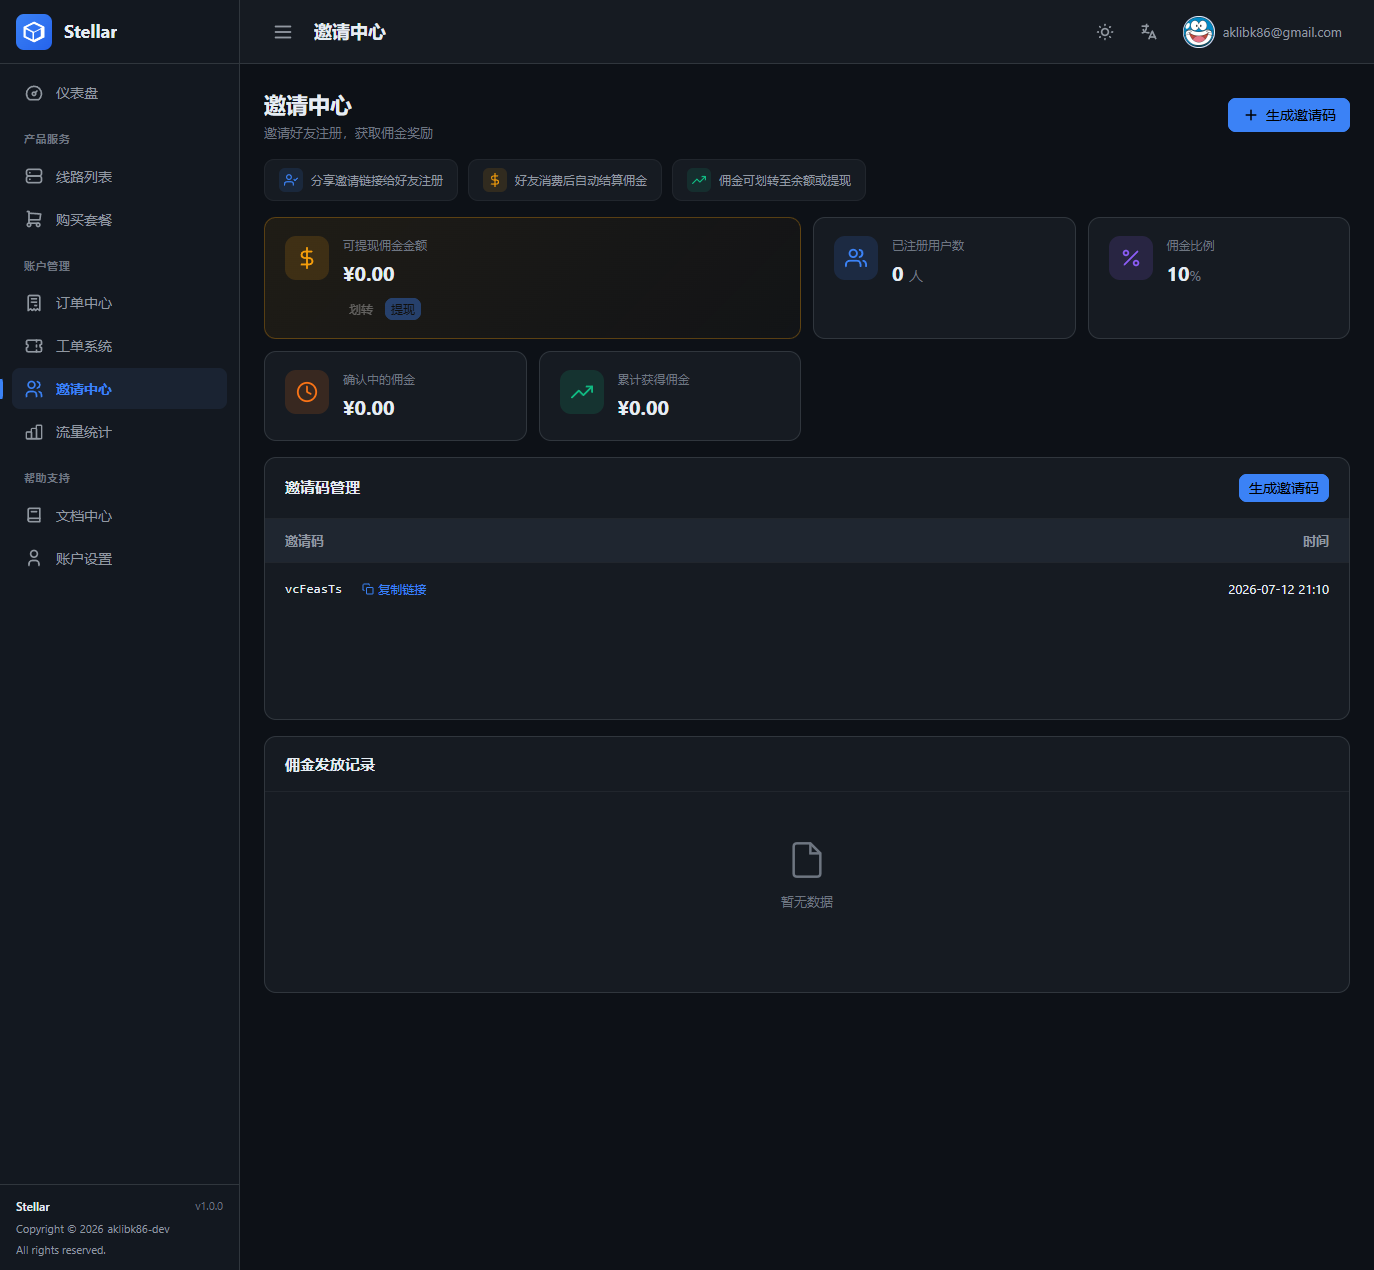Image resolution: width=1374 pixels, height=1270 pixels.
Task: Collapse sidebar with hamburger menu icon
Action: click(283, 32)
